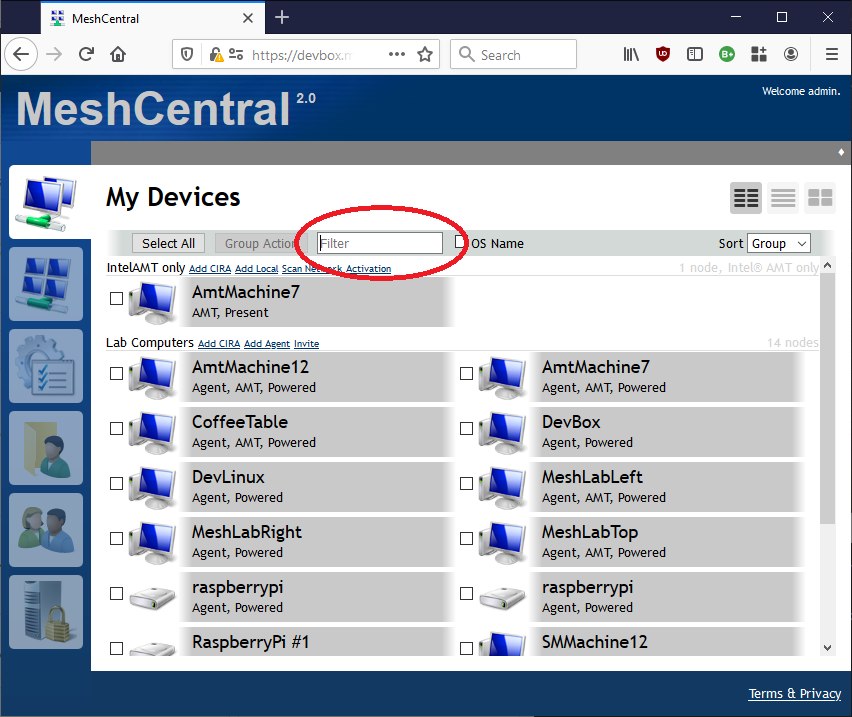Image resolution: width=852 pixels, height=717 pixels.
Task: Open the Terms & Privacy link
Action: coord(794,693)
